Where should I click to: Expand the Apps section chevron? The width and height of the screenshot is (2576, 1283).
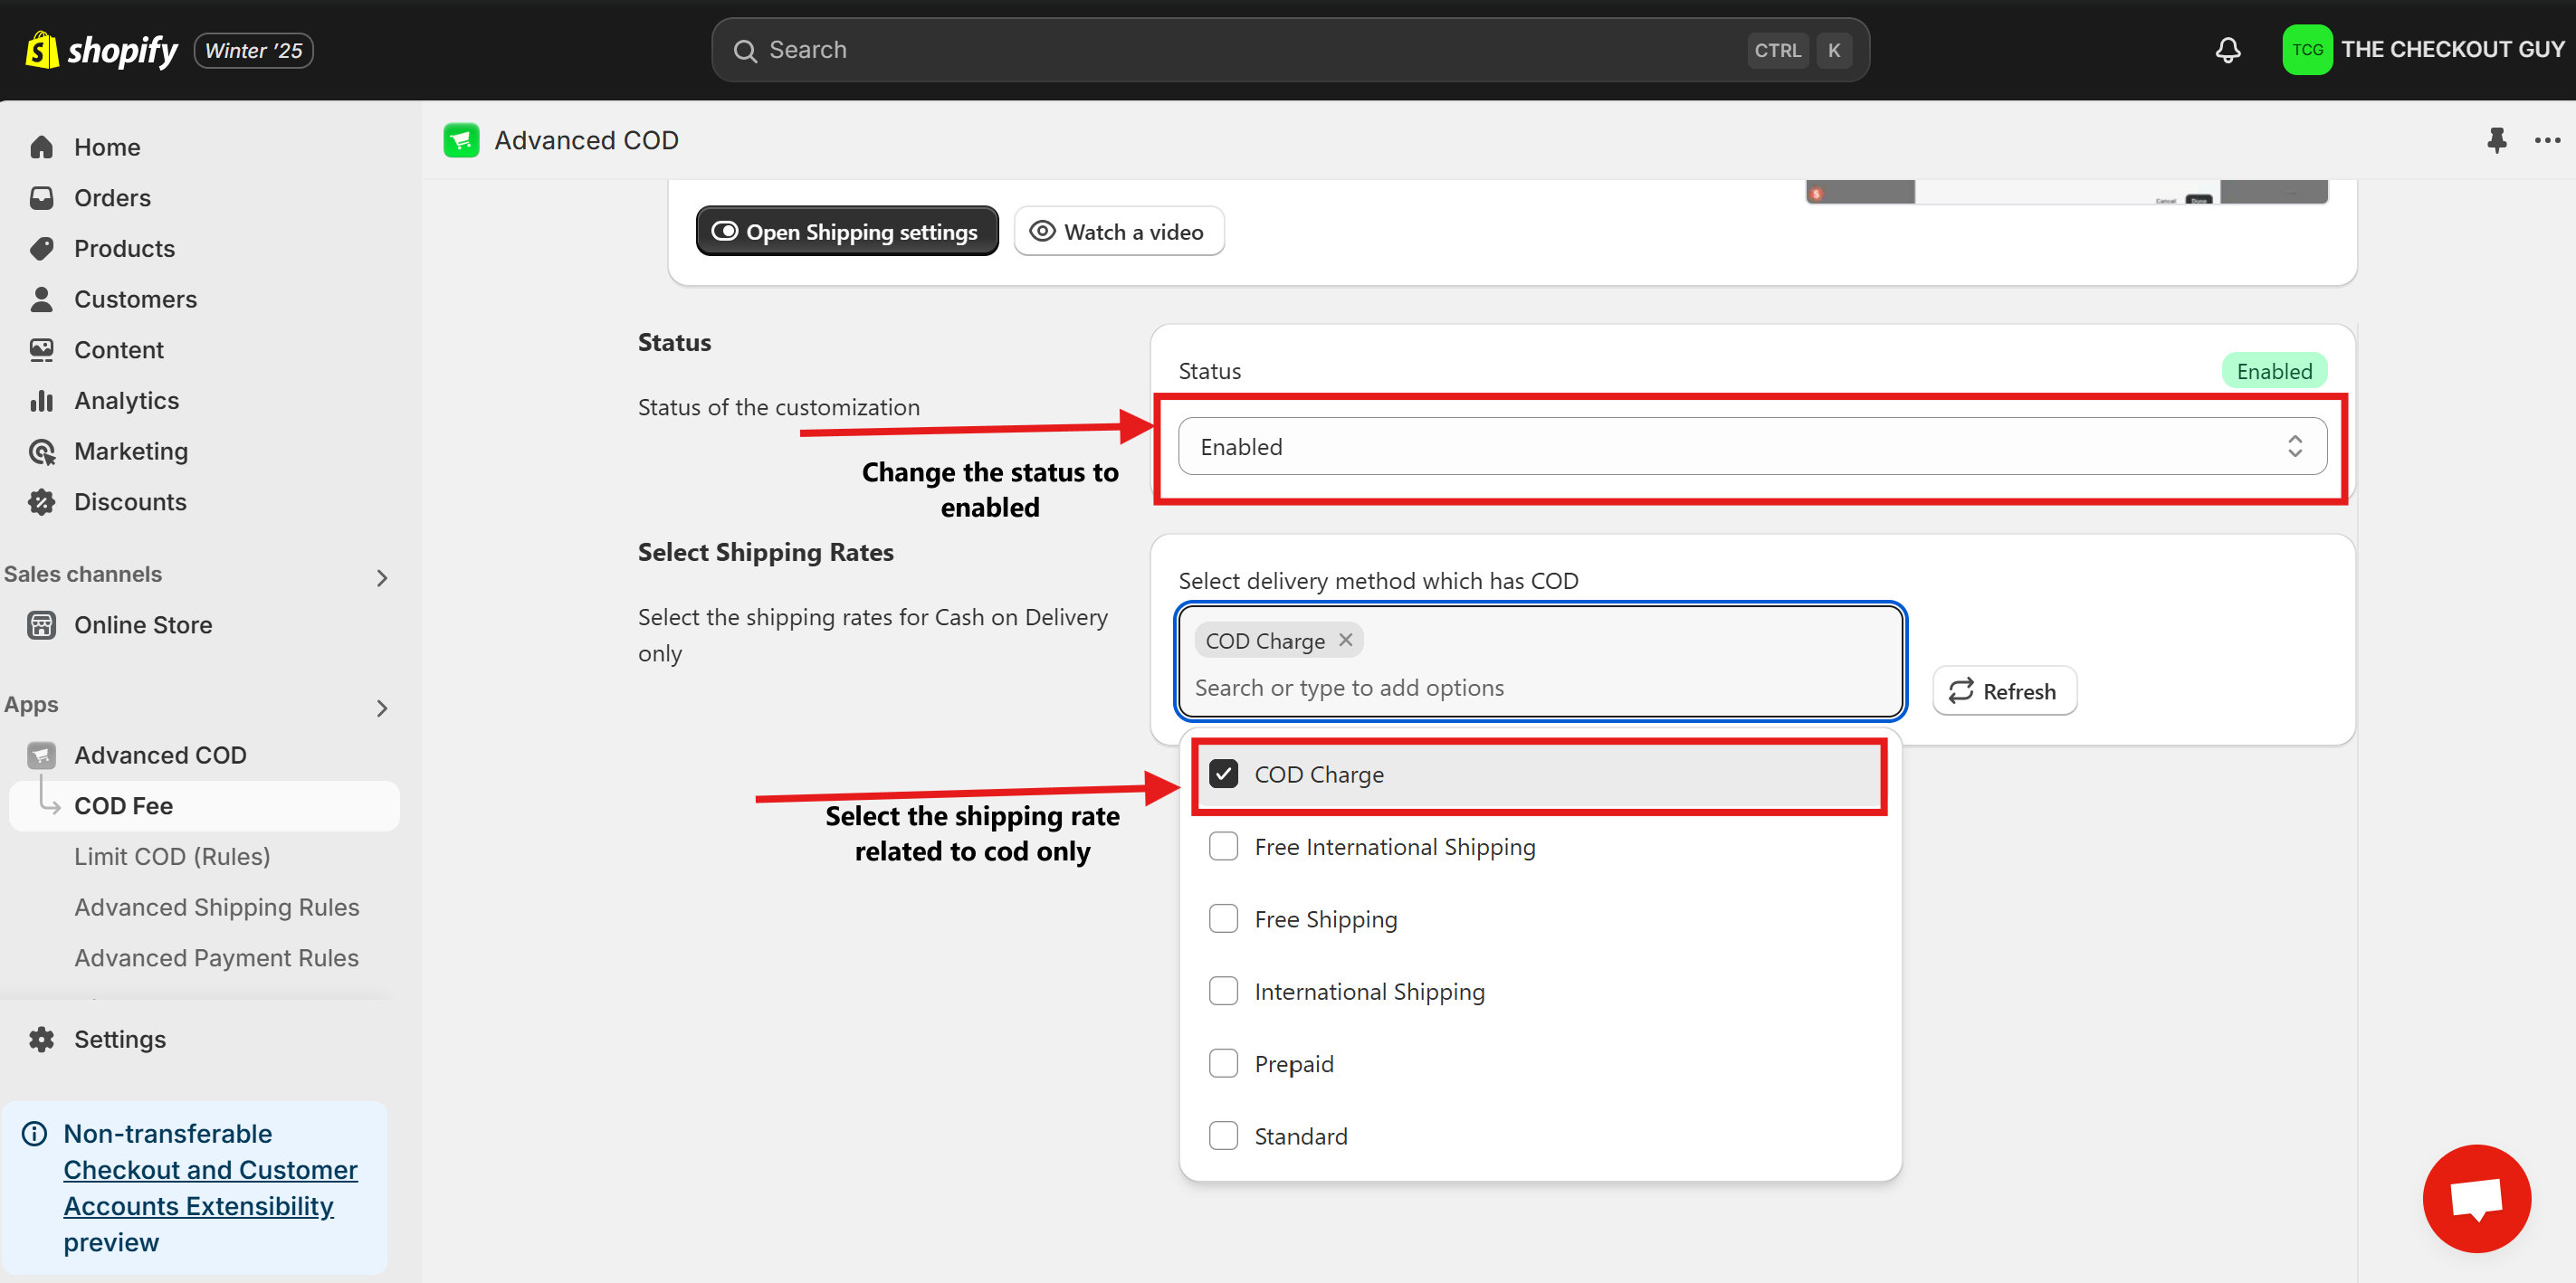pos(381,708)
